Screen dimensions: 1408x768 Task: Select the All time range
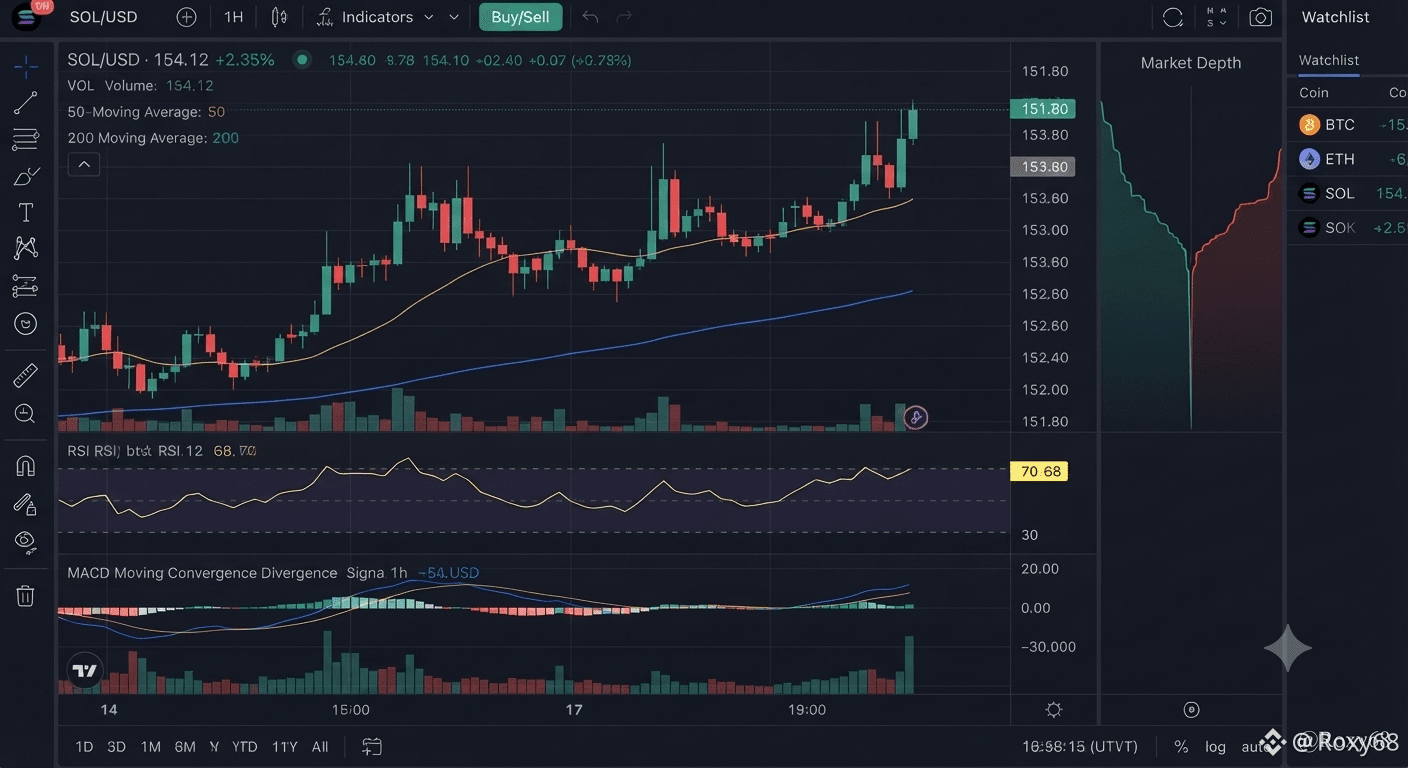point(320,747)
